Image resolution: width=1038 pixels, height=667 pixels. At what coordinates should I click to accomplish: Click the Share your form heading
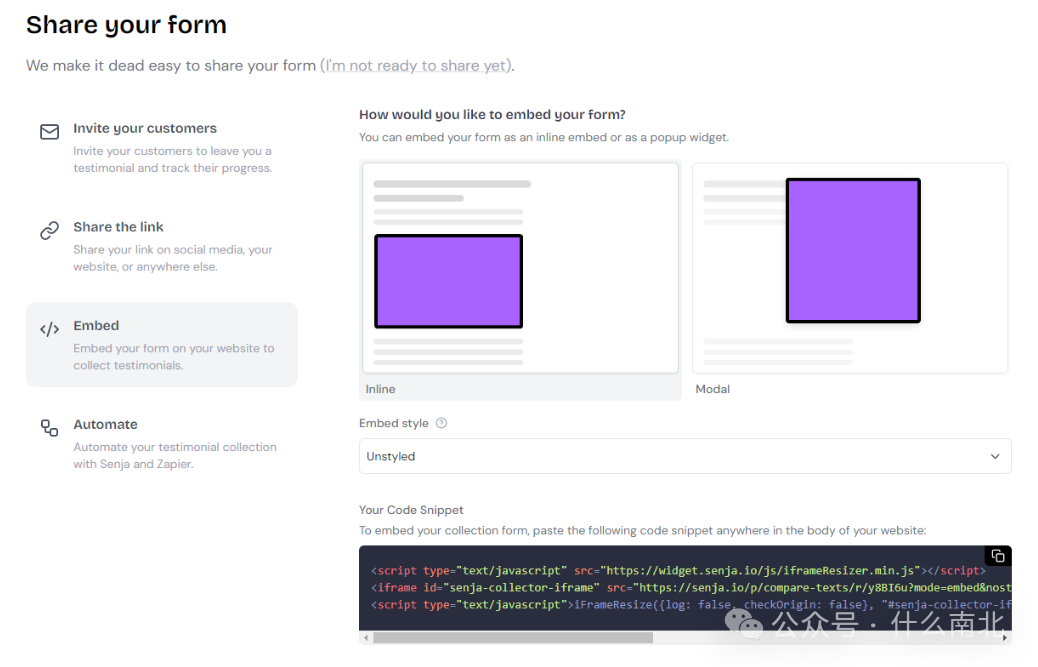point(126,25)
